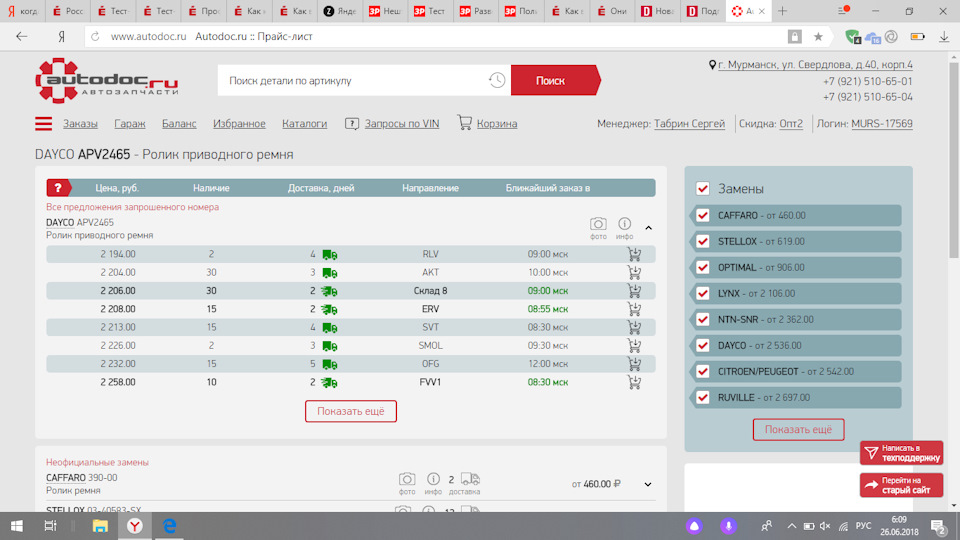Open File Explorer from the taskbar
This screenshot has width=960, height=540.
click(100, 526)
